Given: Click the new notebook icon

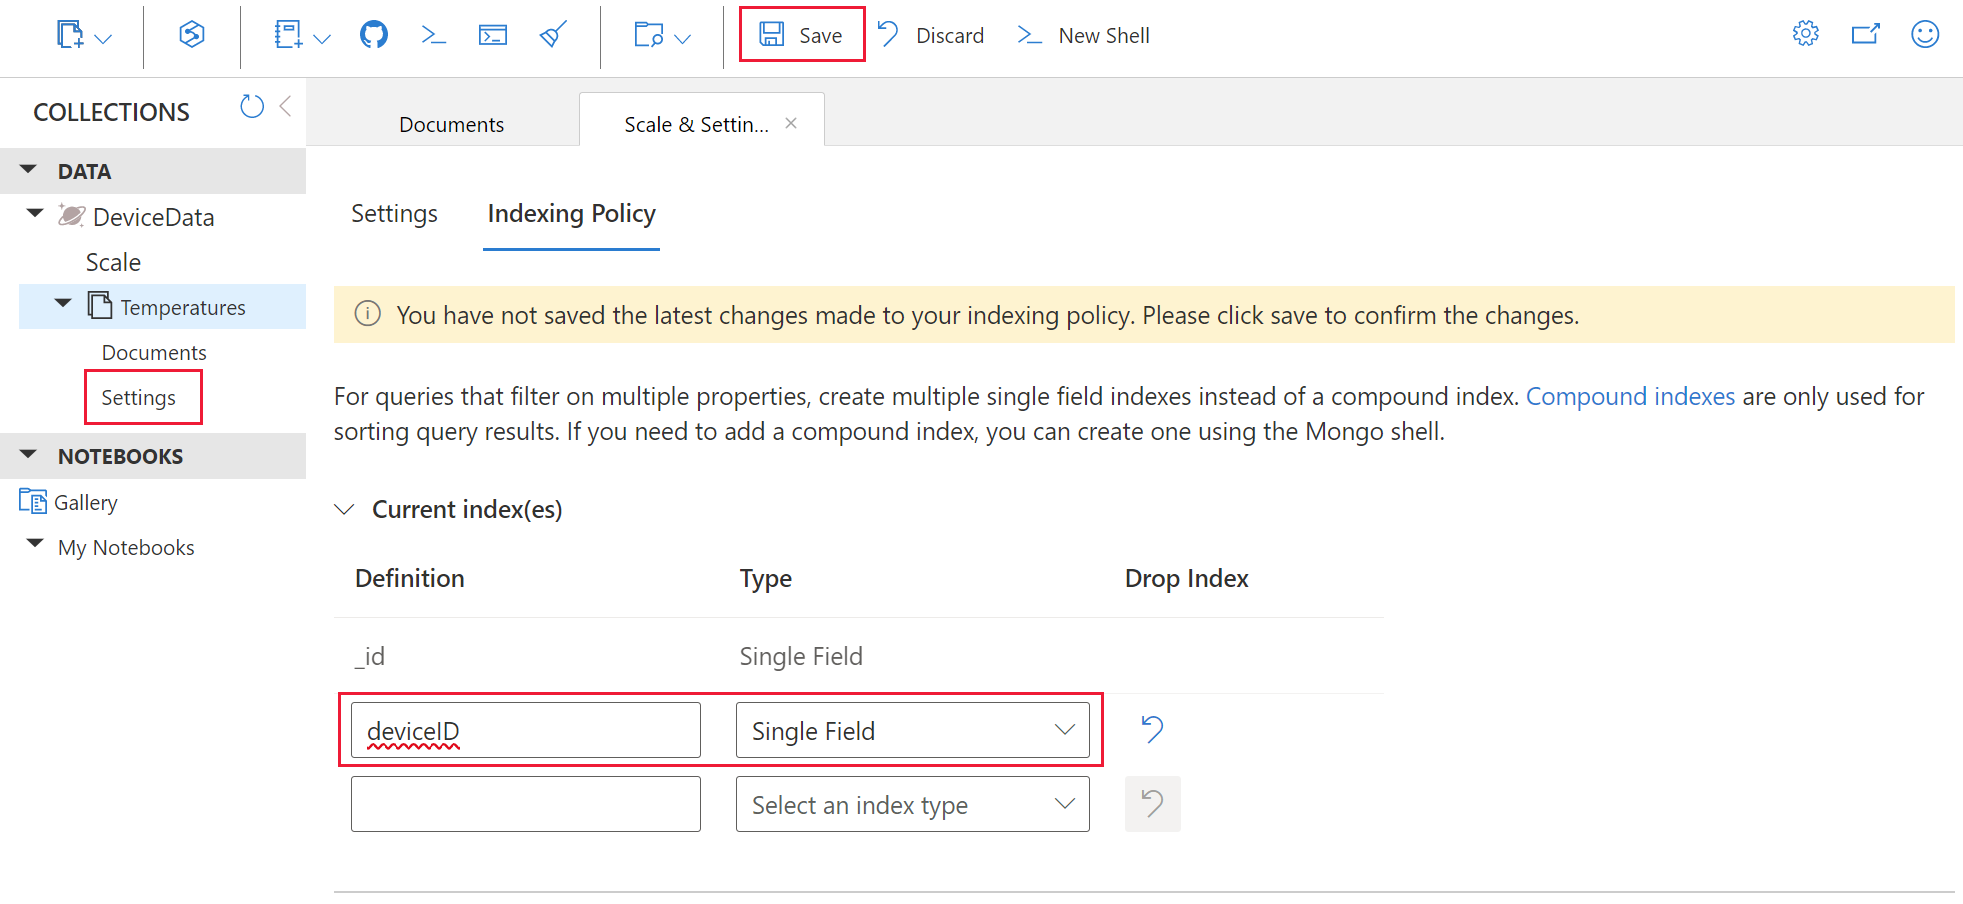Looking at the screenshot, I should pyautogui.click(x=290, y=33).
